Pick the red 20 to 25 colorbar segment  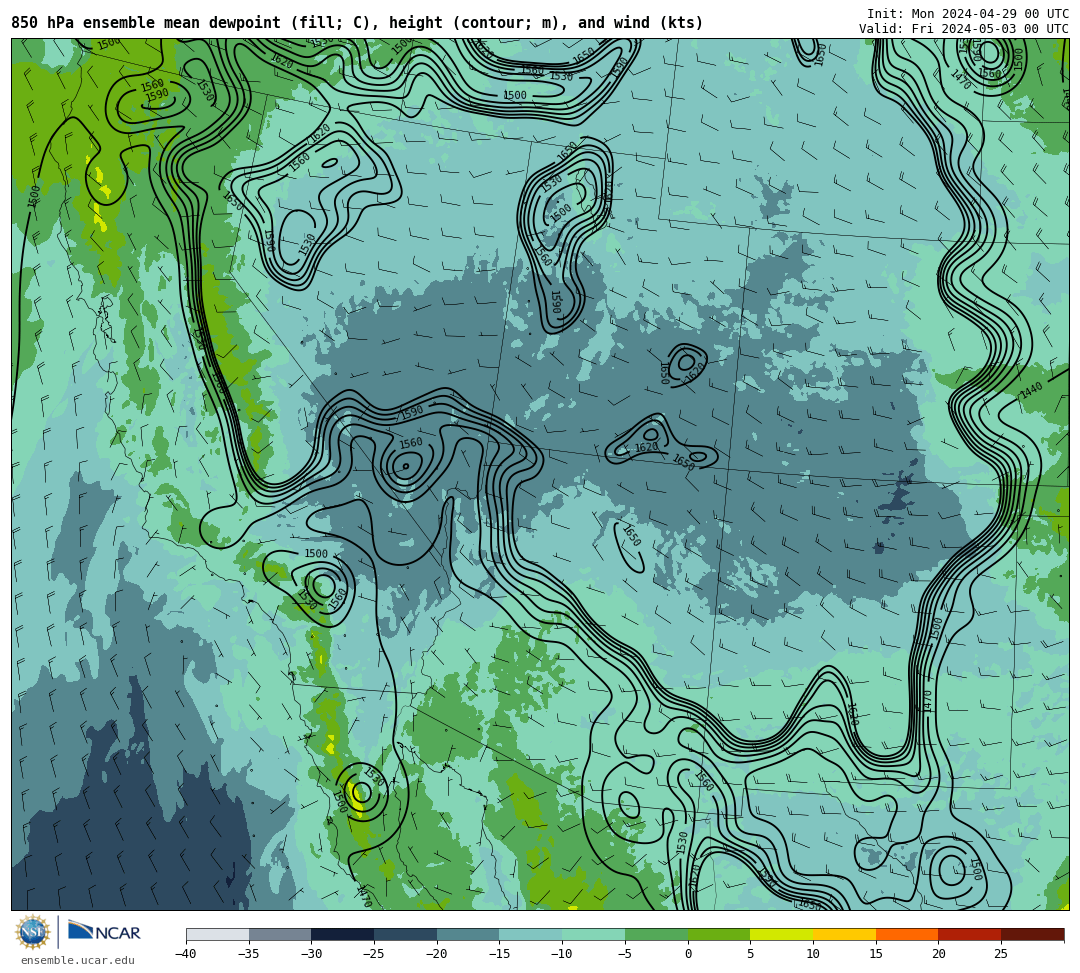click(970, 934)
